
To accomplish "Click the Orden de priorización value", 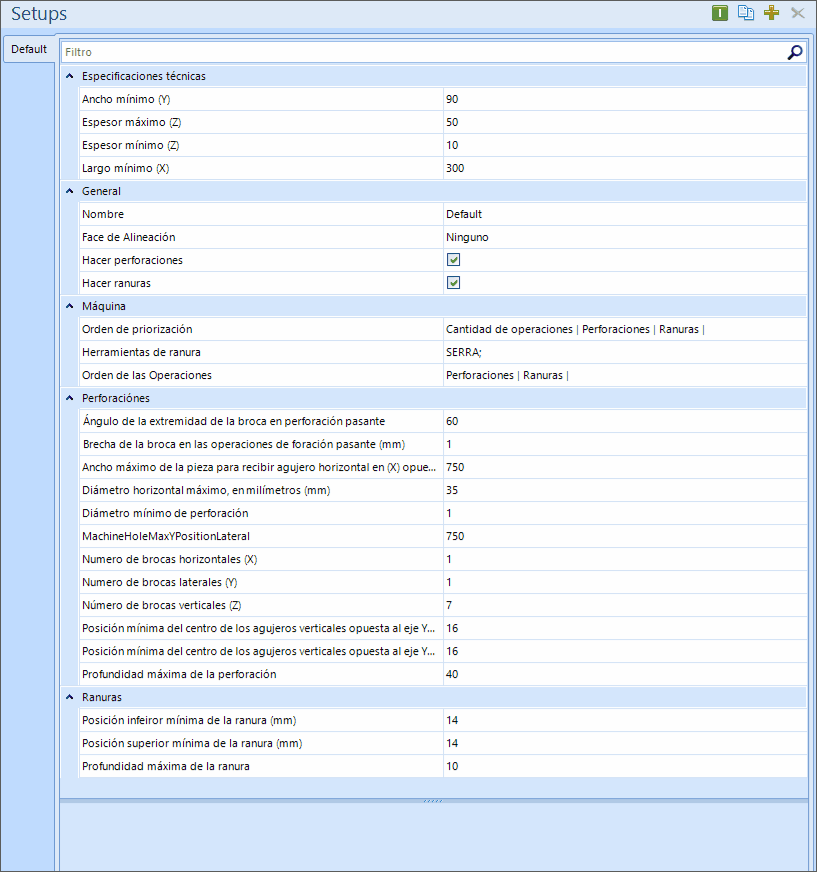I will (x=625, y=329).
